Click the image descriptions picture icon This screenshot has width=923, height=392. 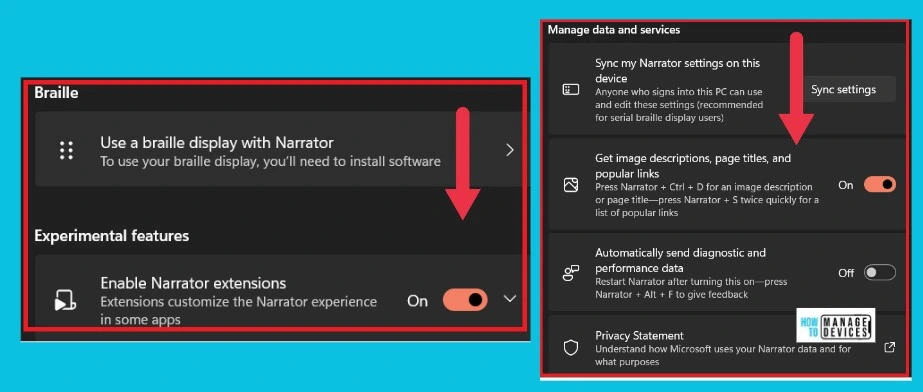coord(570,185)
